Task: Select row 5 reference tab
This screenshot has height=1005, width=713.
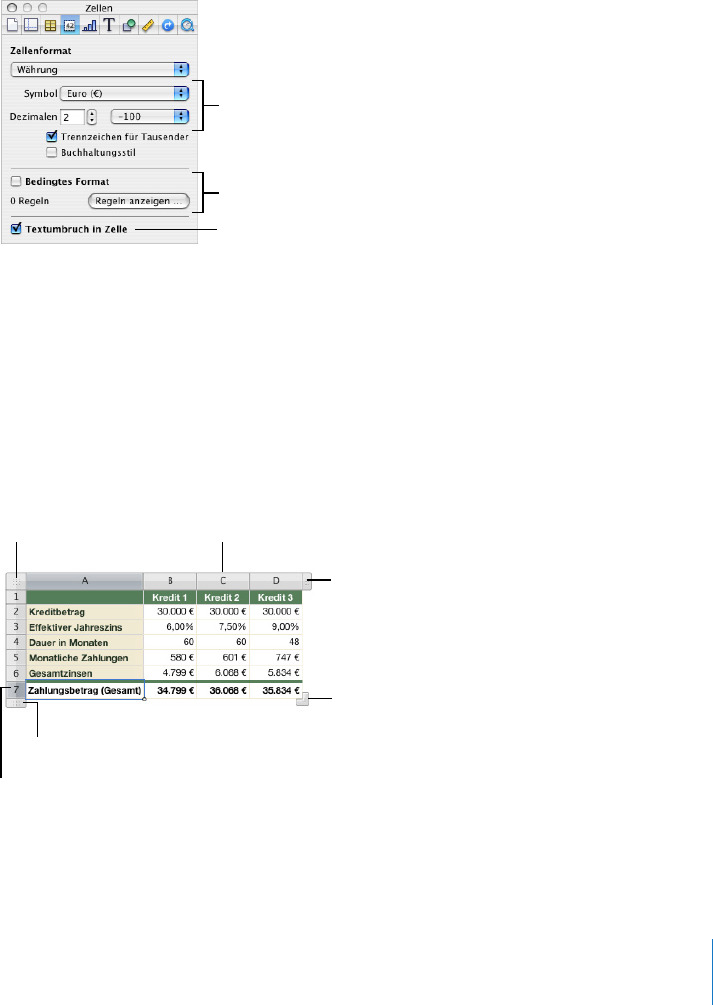Action: pyautogui.click(x=16, y=658)
